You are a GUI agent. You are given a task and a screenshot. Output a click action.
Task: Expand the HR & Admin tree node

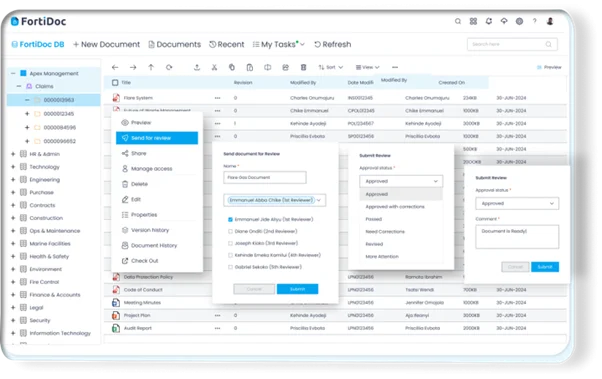coord(13,154)
